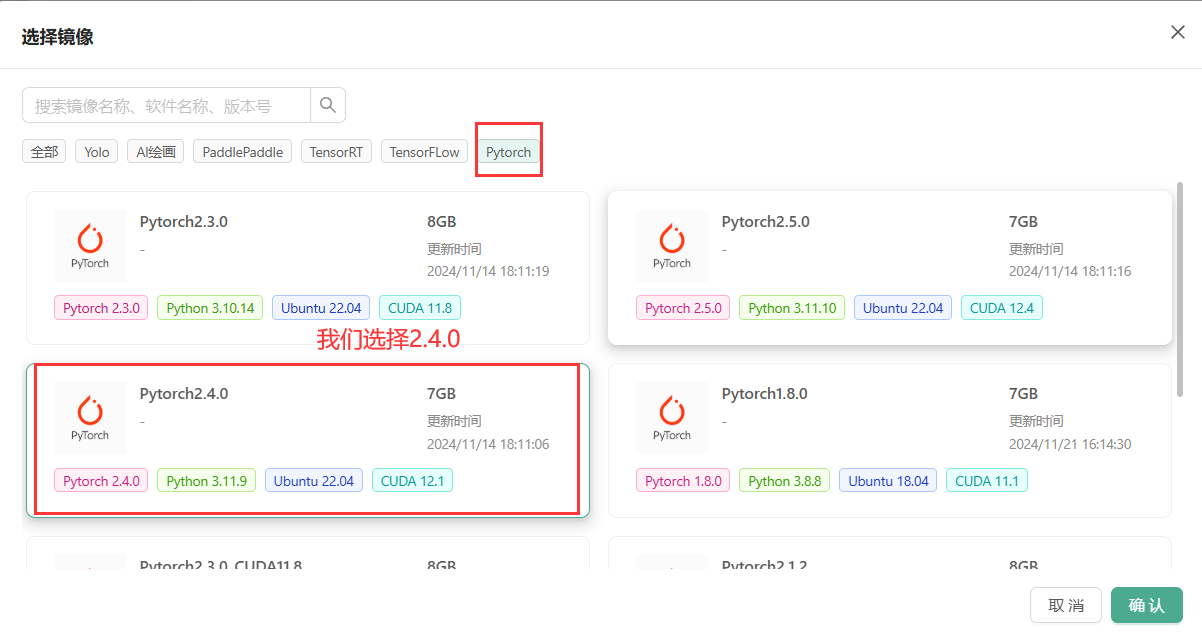Screen dimensions: 1202x642
Task: Select the AI绘画 filter tab
Action: [x=156, y=152]
